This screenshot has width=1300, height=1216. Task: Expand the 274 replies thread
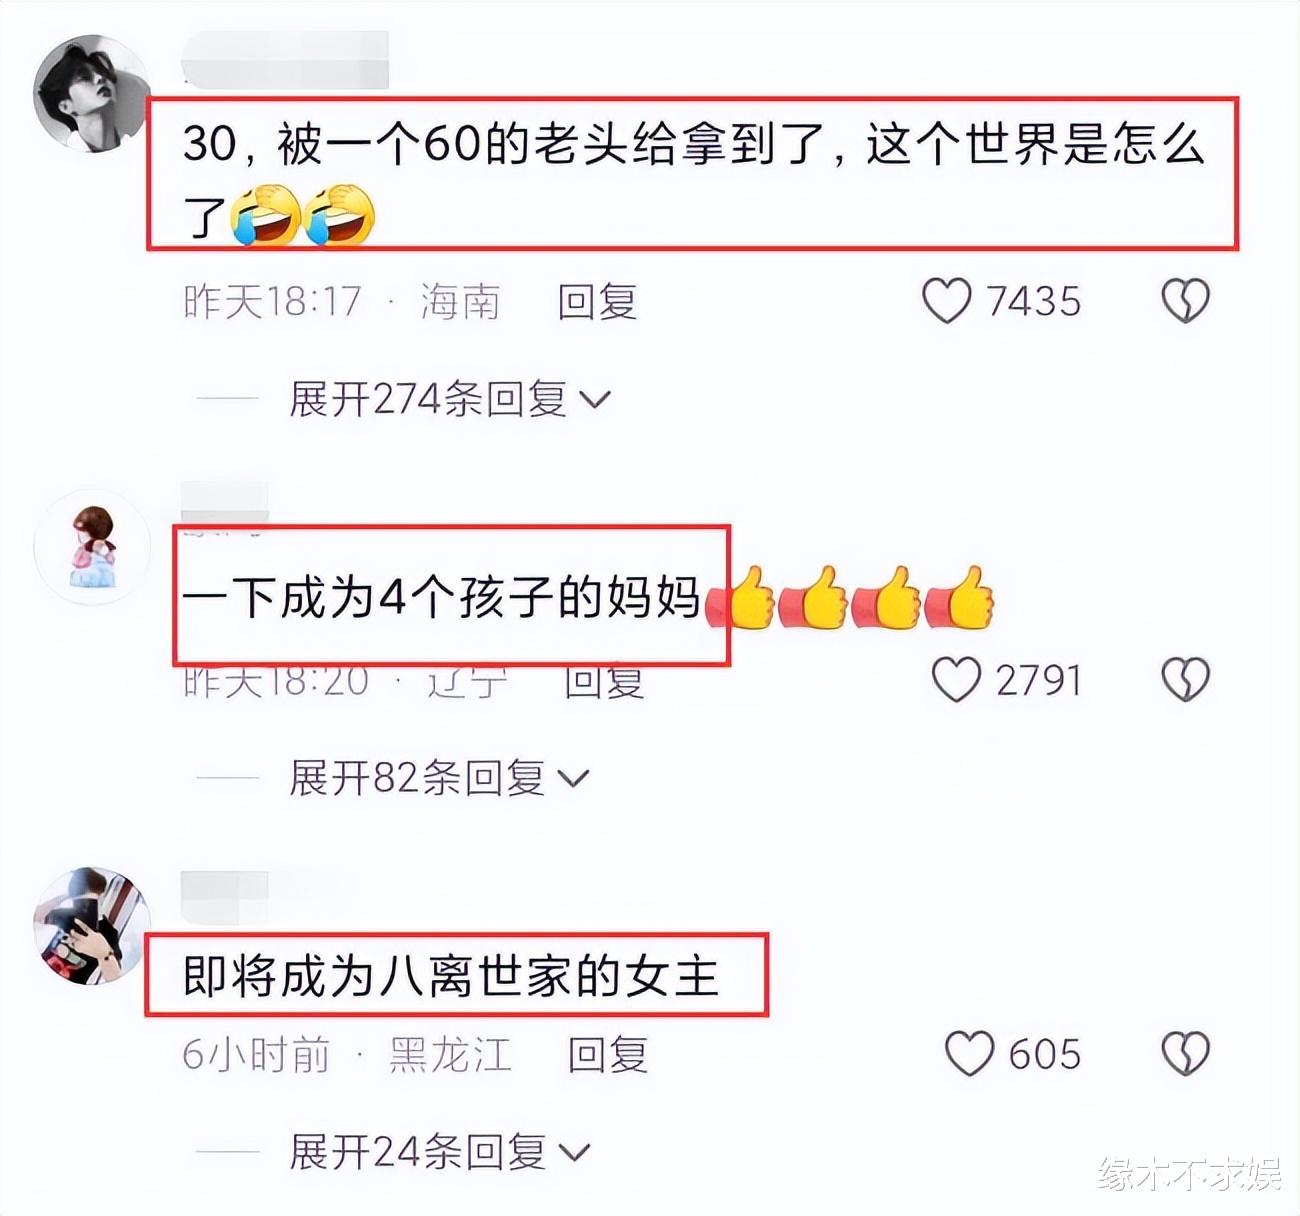pos(450,400)
